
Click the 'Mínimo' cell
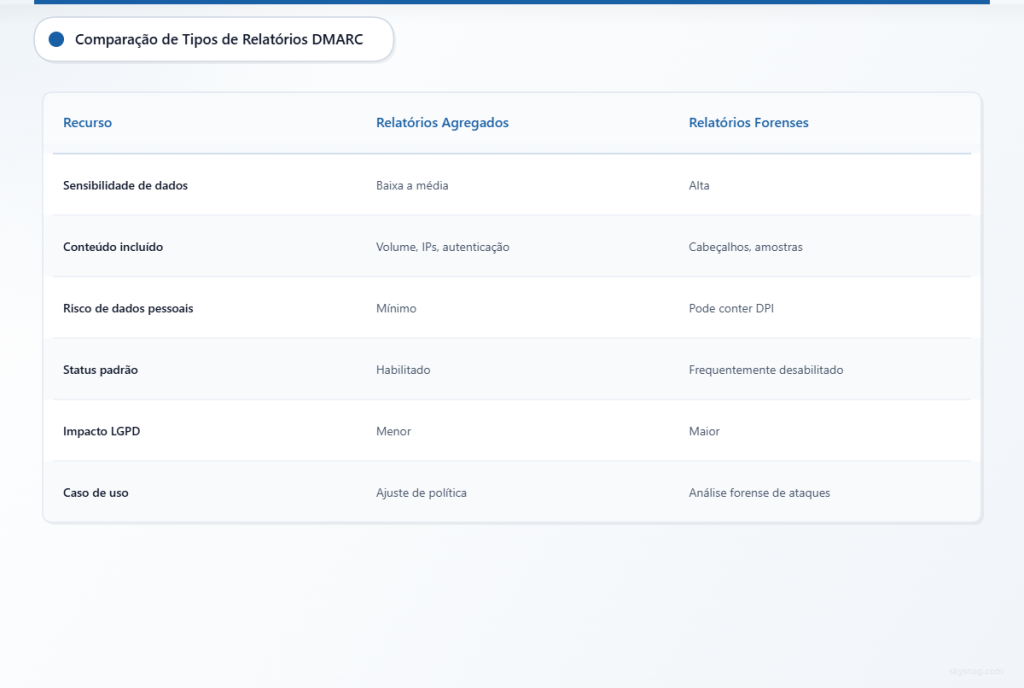tap(396, 308)
